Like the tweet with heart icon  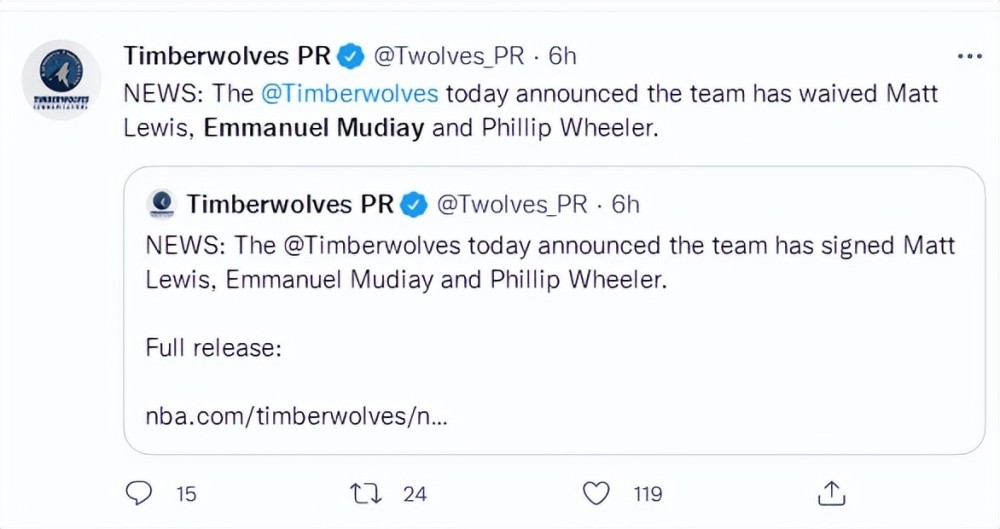pos(597,493)
